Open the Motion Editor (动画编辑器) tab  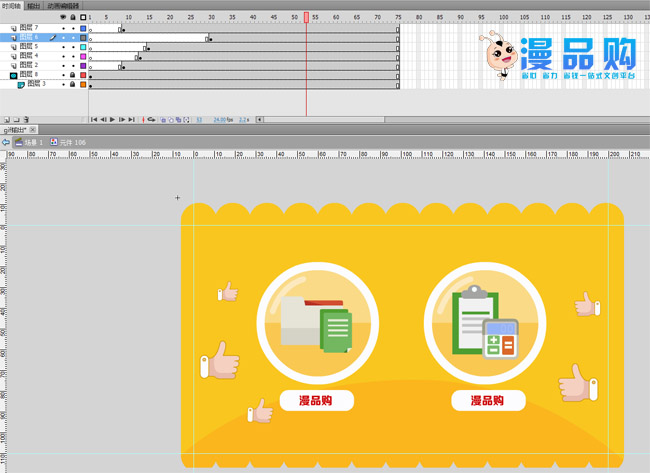(63, 6)
